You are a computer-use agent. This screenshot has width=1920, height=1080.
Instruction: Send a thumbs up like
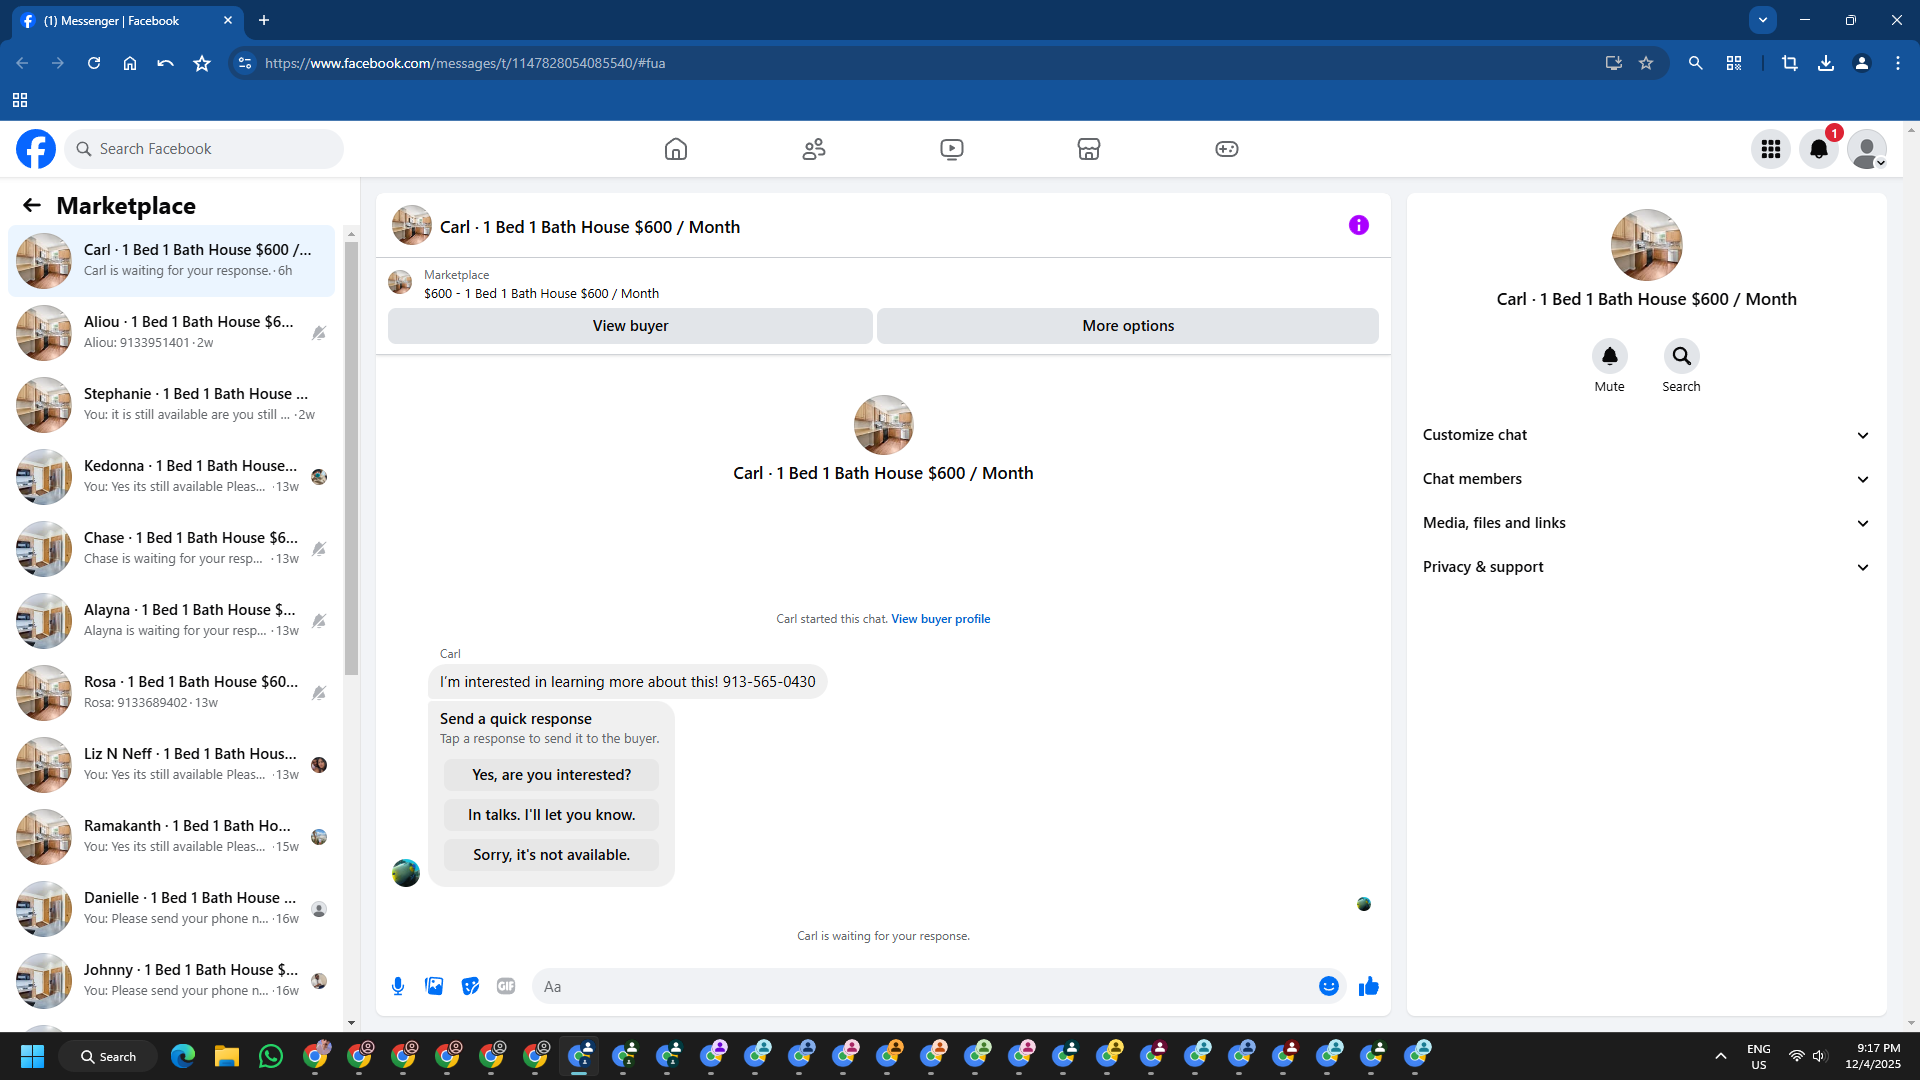[x=1368, y=986]
